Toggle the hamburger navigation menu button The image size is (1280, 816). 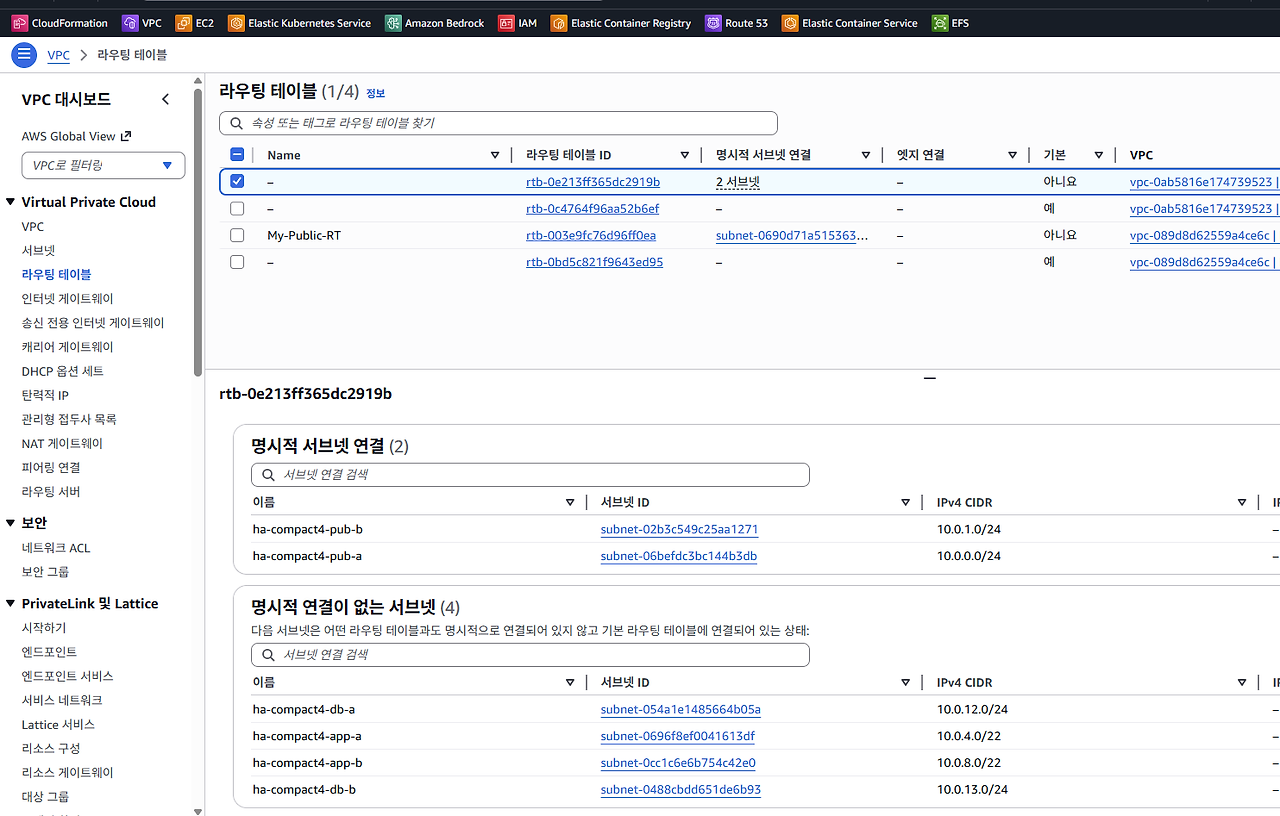24,55
